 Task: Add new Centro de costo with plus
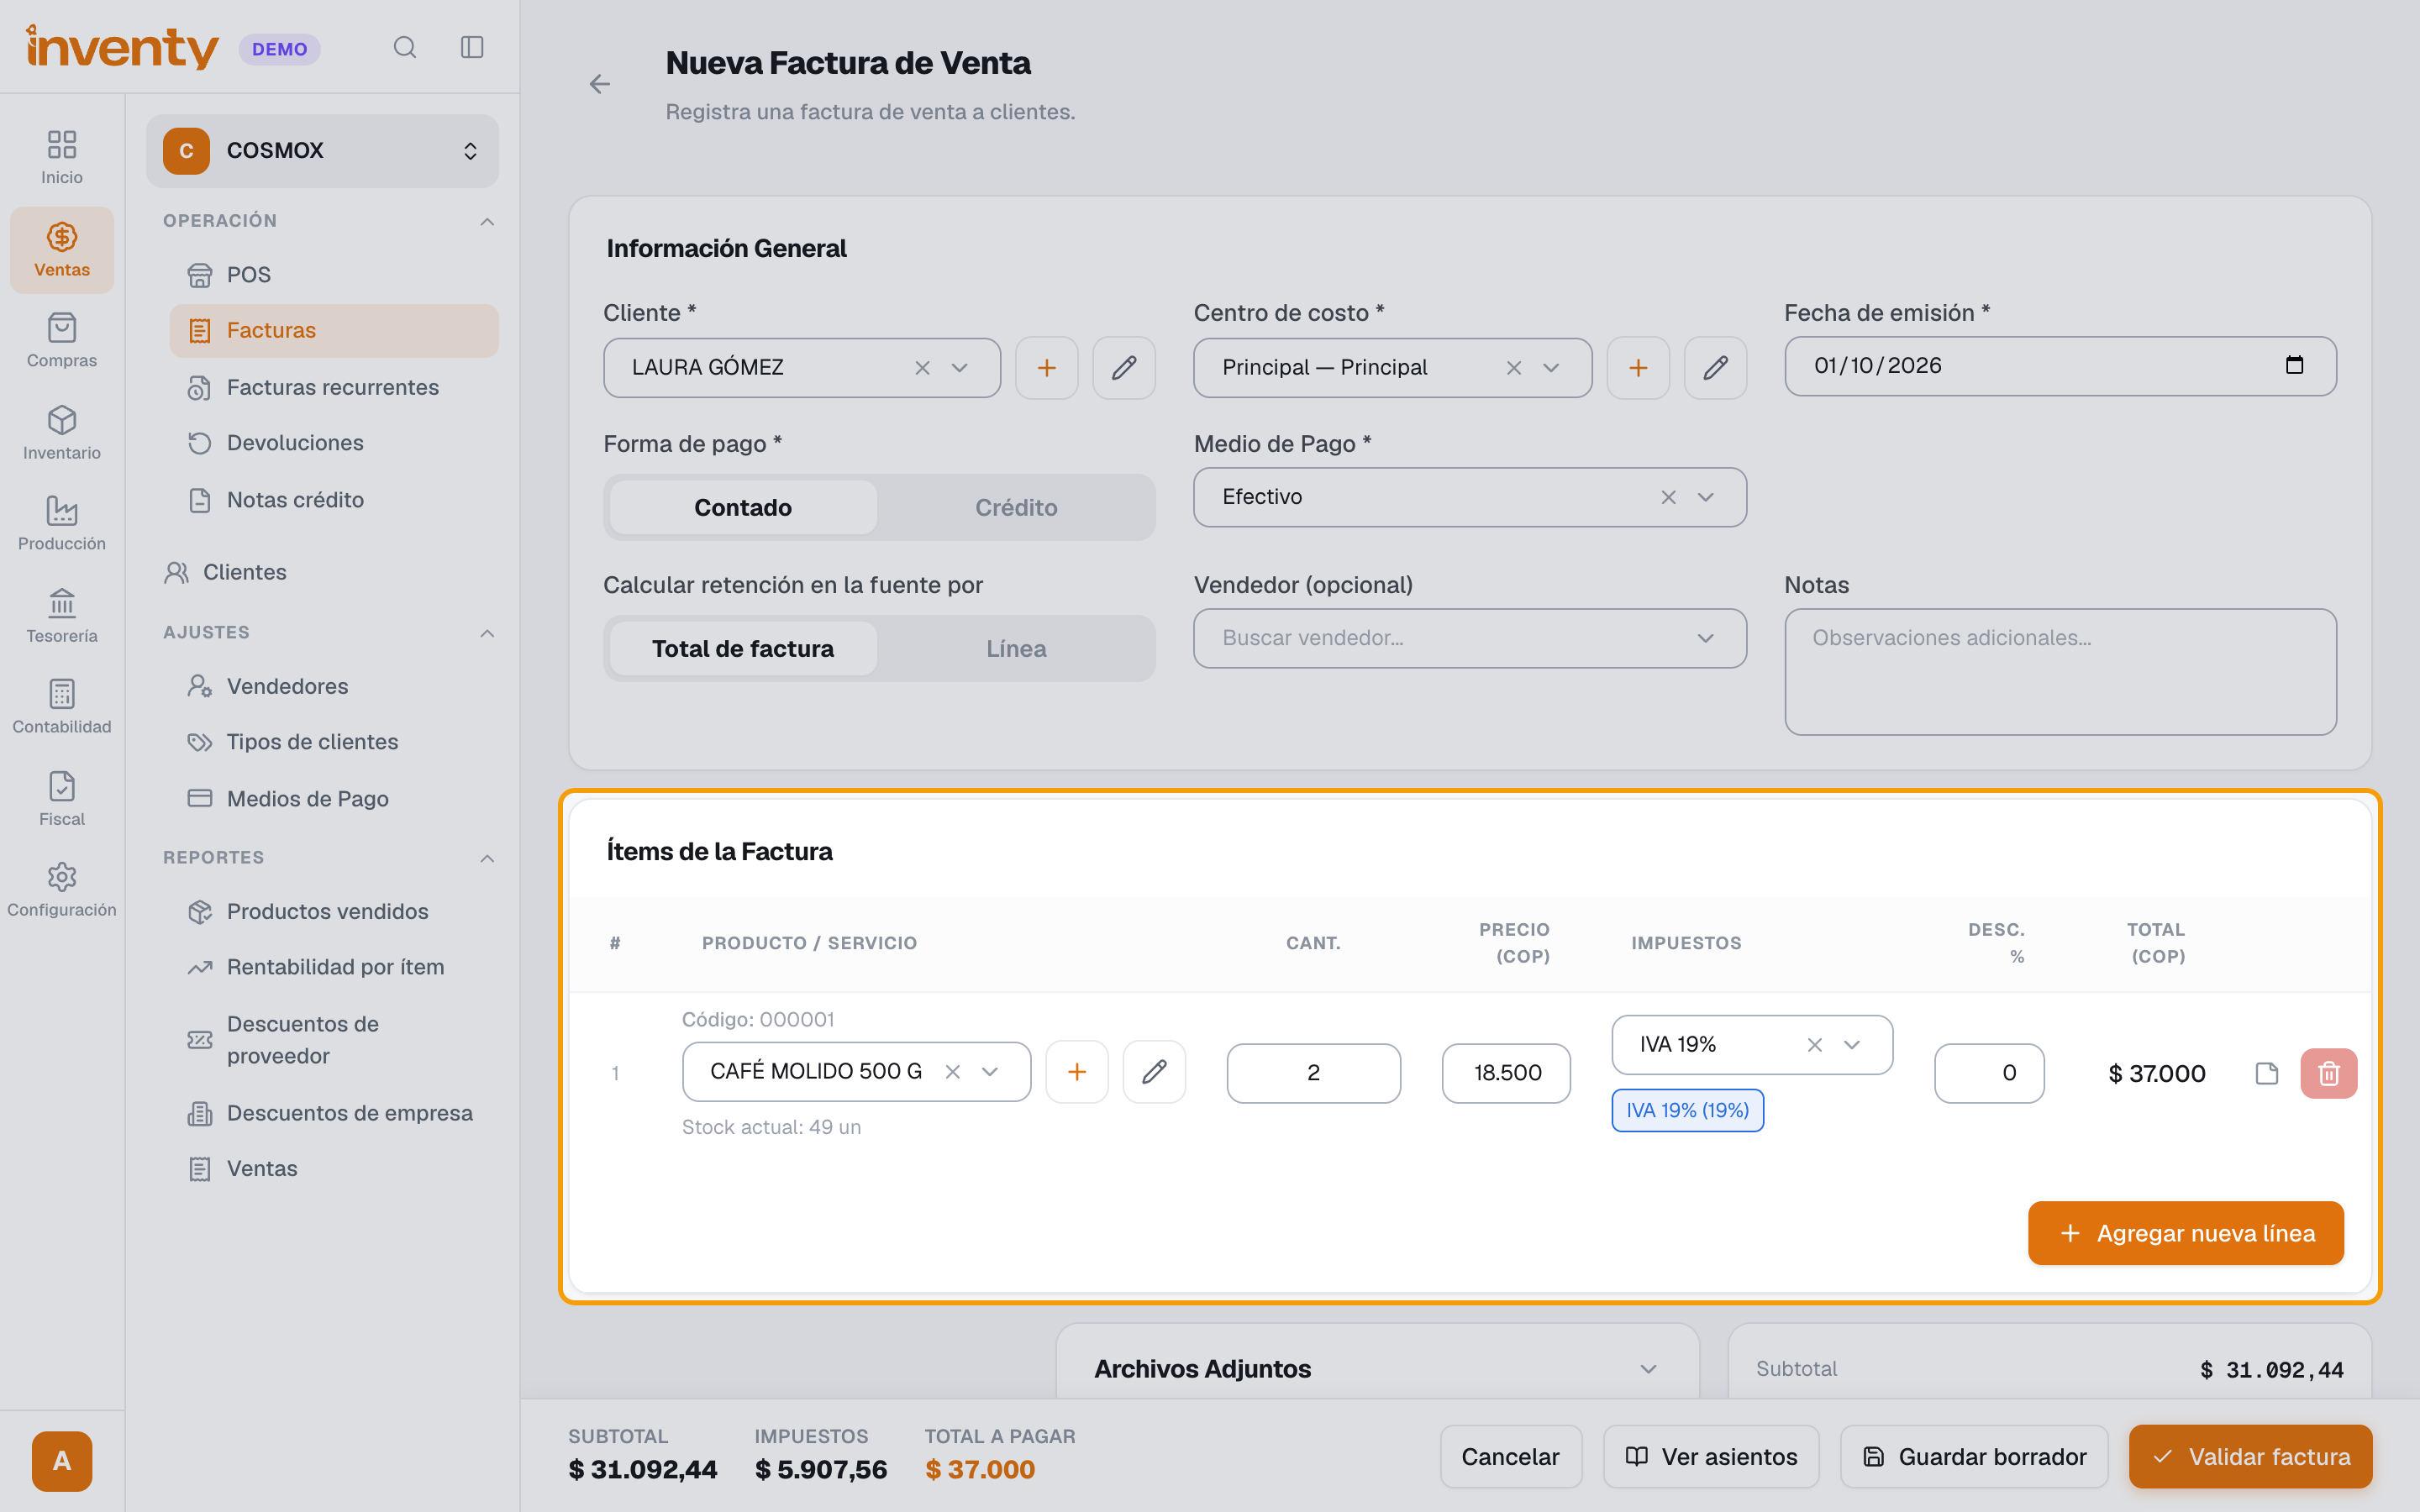pyautogui.click(x=1638, y=368)
